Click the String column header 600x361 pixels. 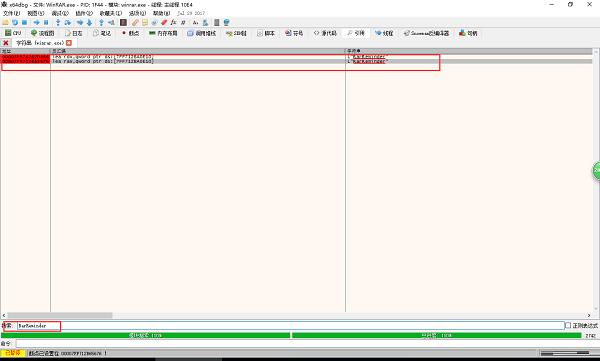pyautogui.click(x=469, y=51)
